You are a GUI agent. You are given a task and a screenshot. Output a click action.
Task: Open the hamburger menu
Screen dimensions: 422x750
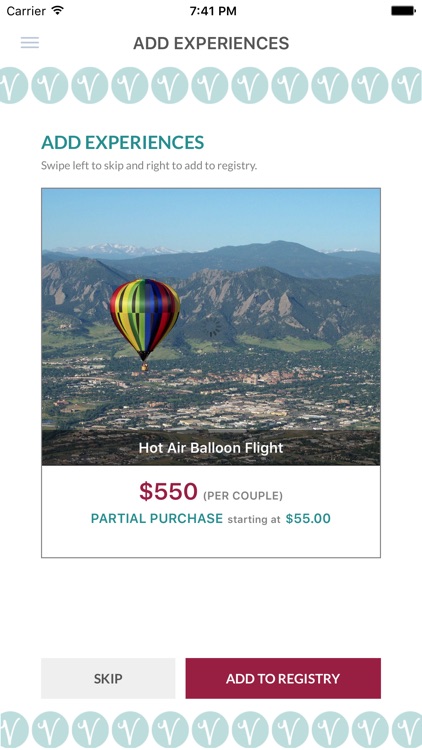coord(30,43)
